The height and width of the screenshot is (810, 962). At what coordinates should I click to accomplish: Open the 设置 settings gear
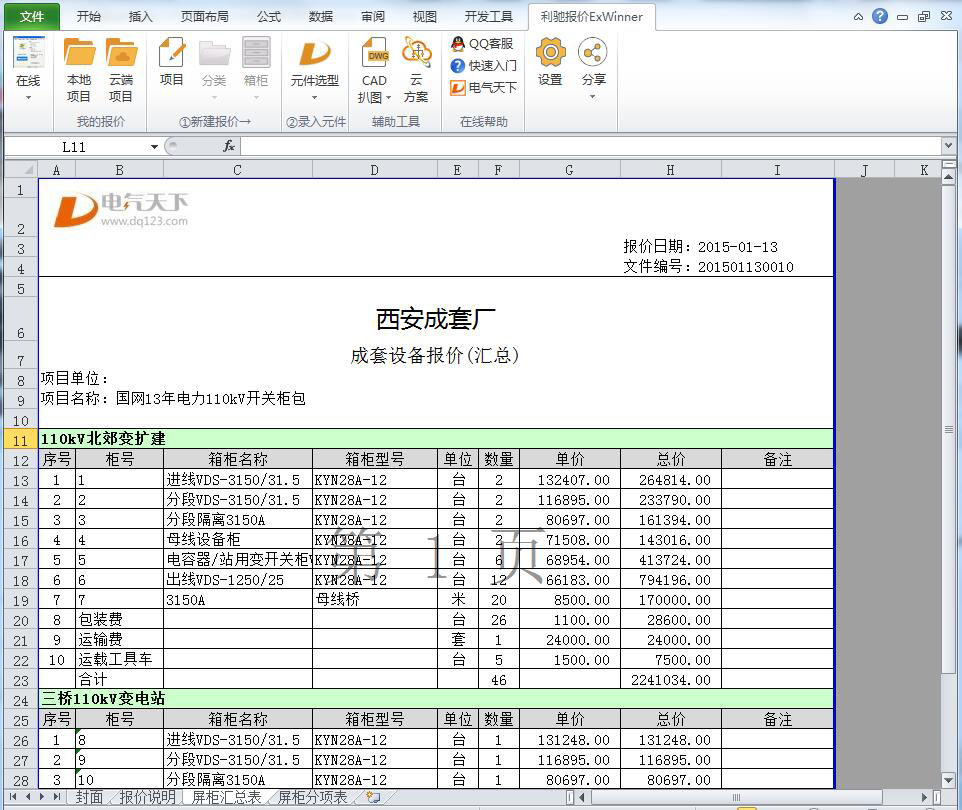[550, 62]
